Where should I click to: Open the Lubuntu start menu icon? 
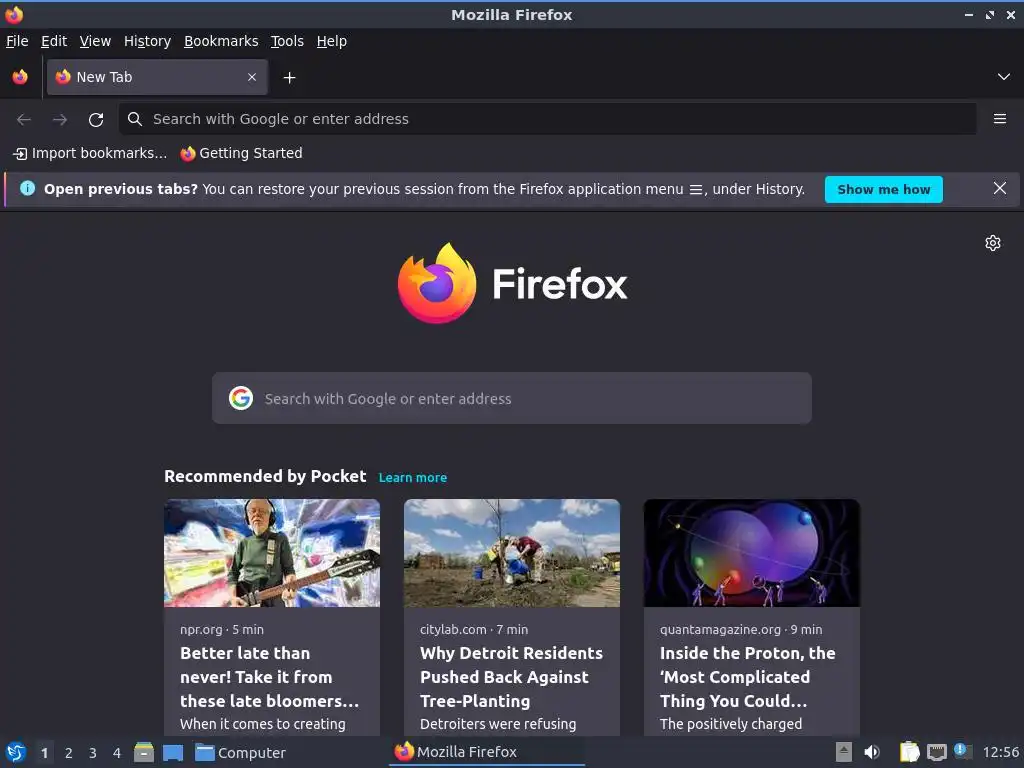pyautogui.click(x=16, y=752)
